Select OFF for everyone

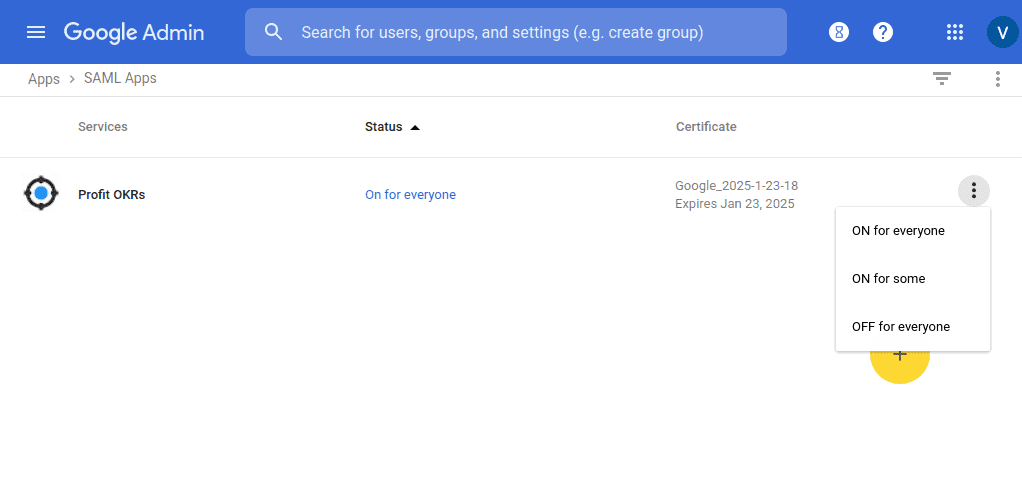(912, 327)
